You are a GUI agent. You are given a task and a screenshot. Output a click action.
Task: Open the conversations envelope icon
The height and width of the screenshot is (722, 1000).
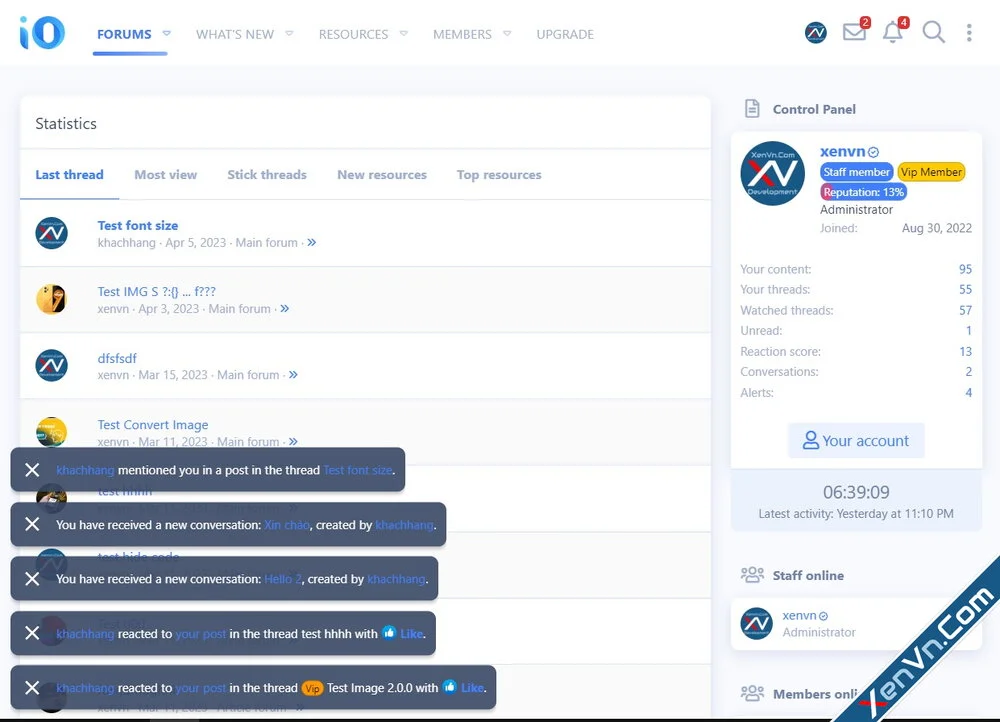point(853,33)
